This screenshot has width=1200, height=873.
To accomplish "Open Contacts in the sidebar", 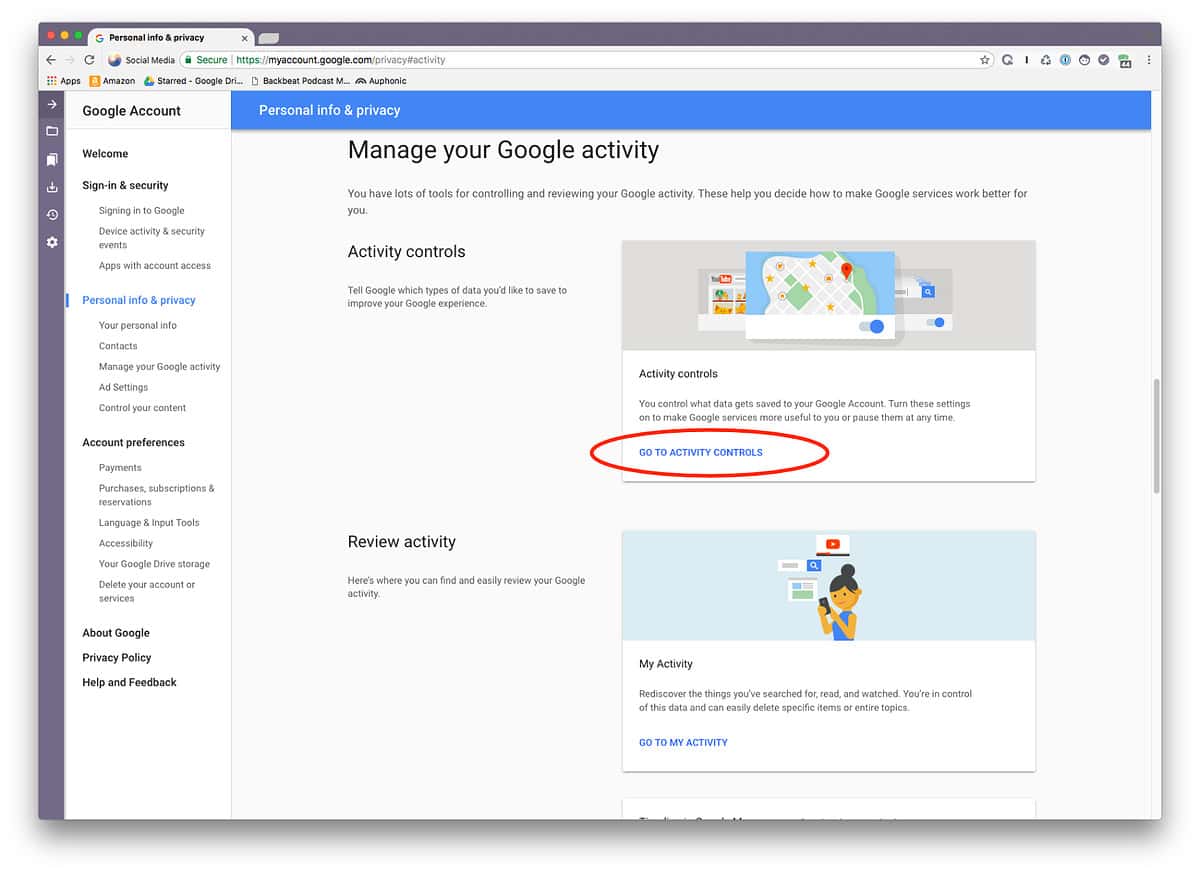I will pos(118,346).
